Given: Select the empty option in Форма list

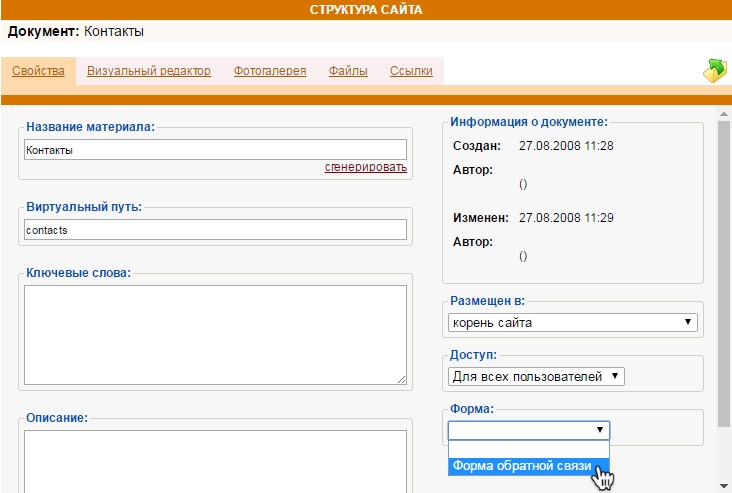Looking at the screenshot, I should pyautogui.click(x=528, y=449).
